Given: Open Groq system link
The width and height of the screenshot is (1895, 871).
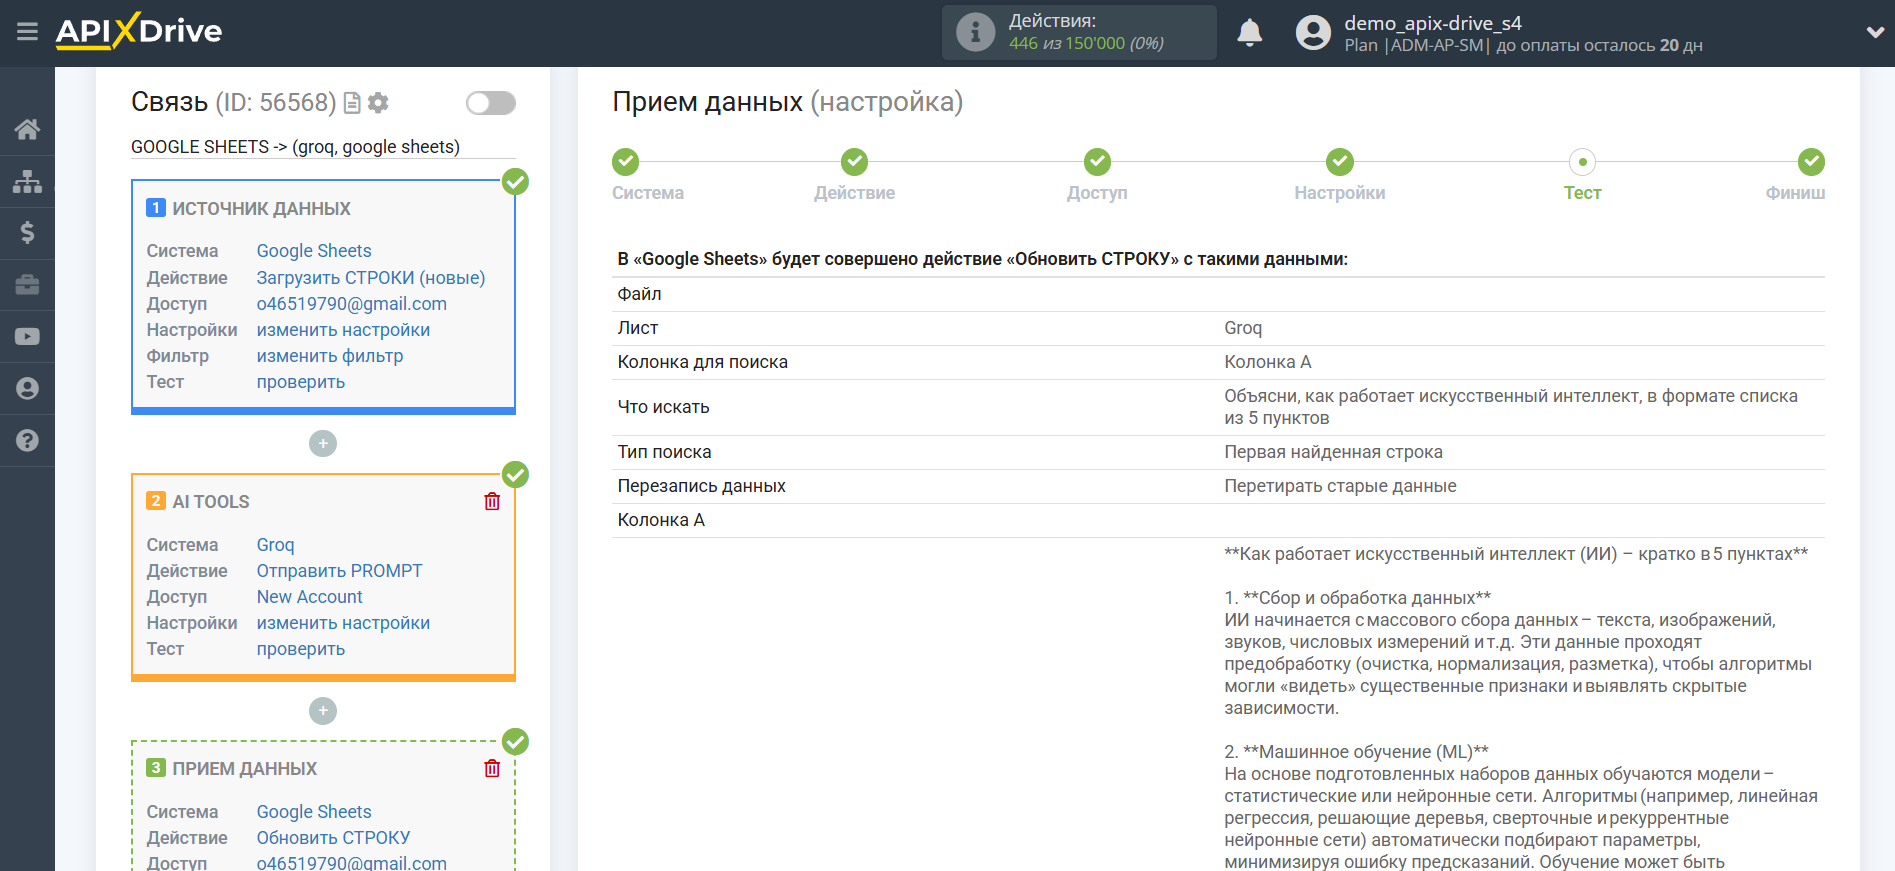Looking at the screenshot, I should coord(276,545).
